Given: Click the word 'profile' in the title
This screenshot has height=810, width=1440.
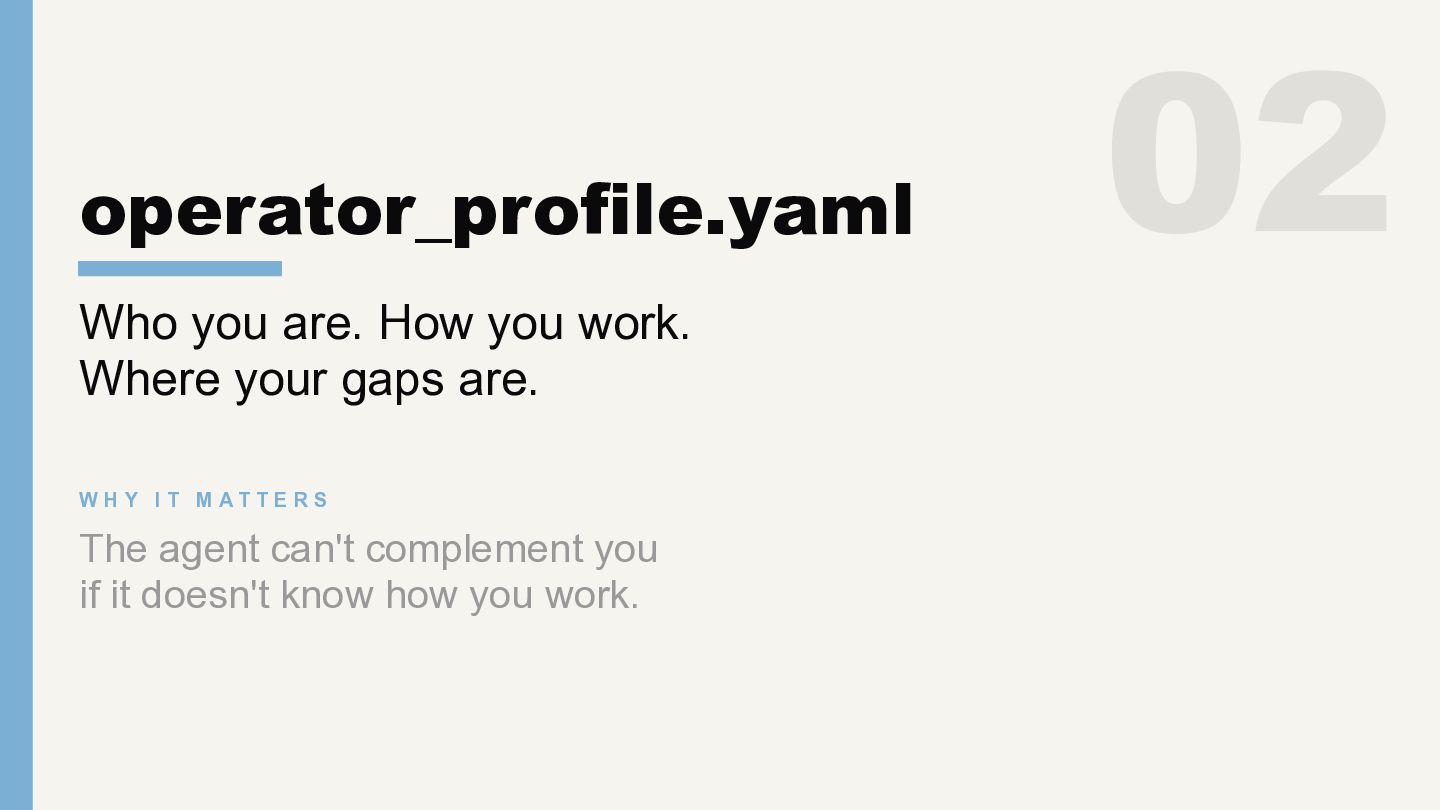Looking at the screenshot, I should [x=576, y=212].
